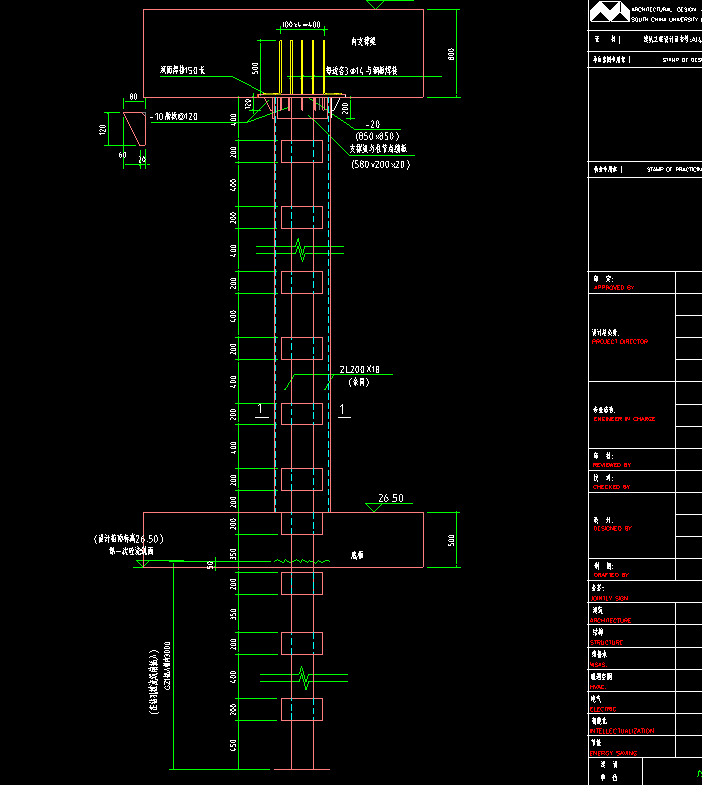Click the REVIEWED BY label
The width and height of the screenshot is (702, 785).
pyautogui.click(x=612, y=465)
